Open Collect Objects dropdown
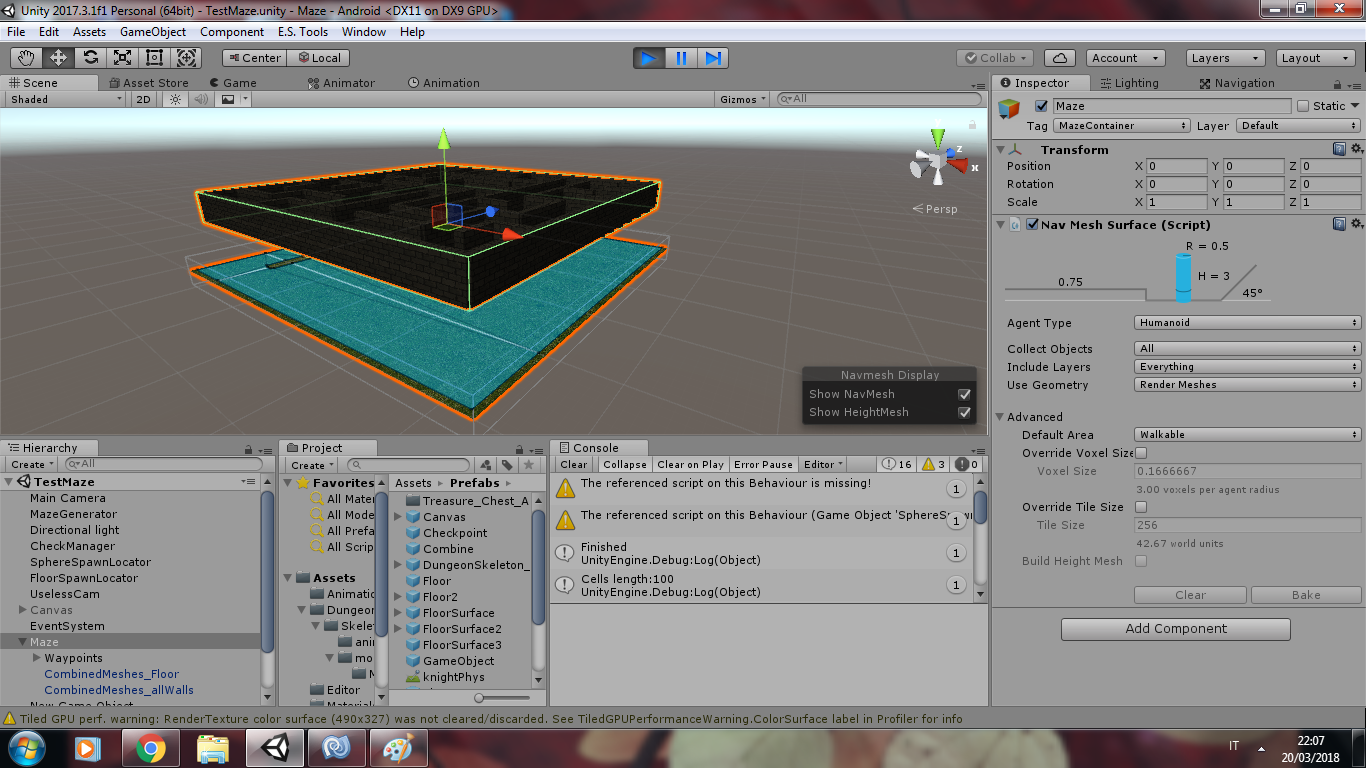The image size is (1366, 768). [1248, 349]
